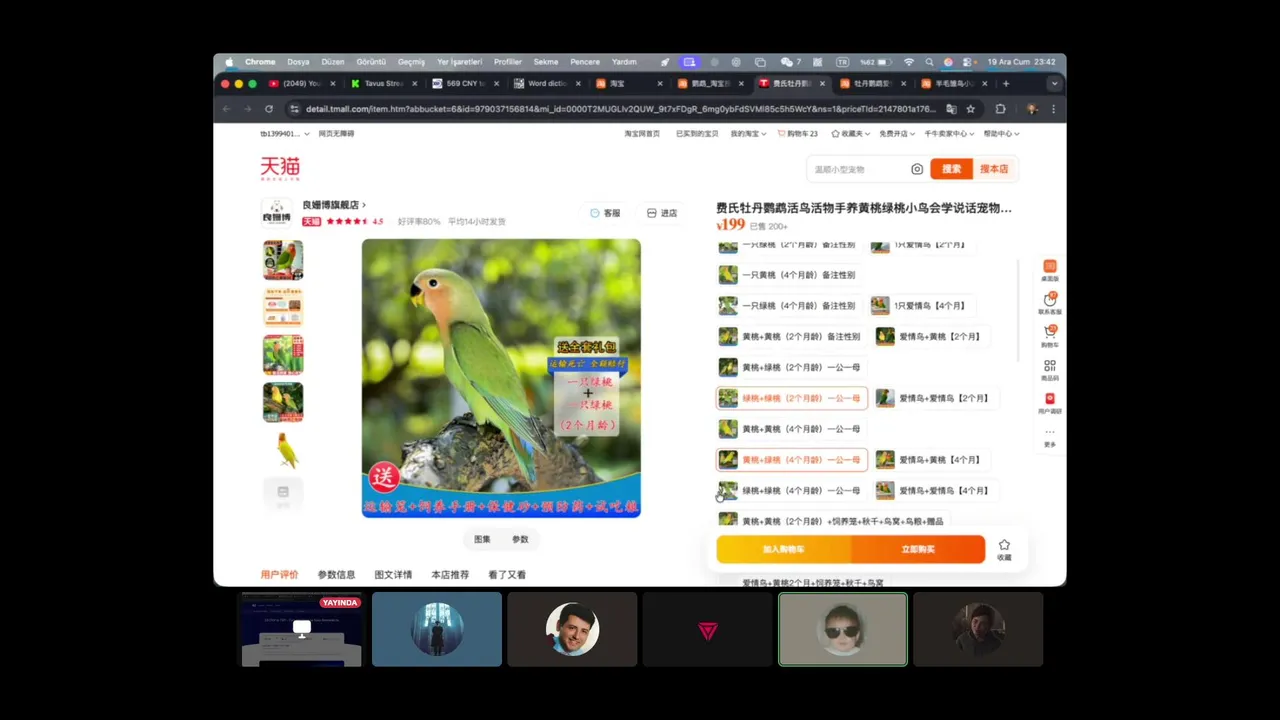
Task: Open the 淘宝网首页 link
Action: pos(642,133)
